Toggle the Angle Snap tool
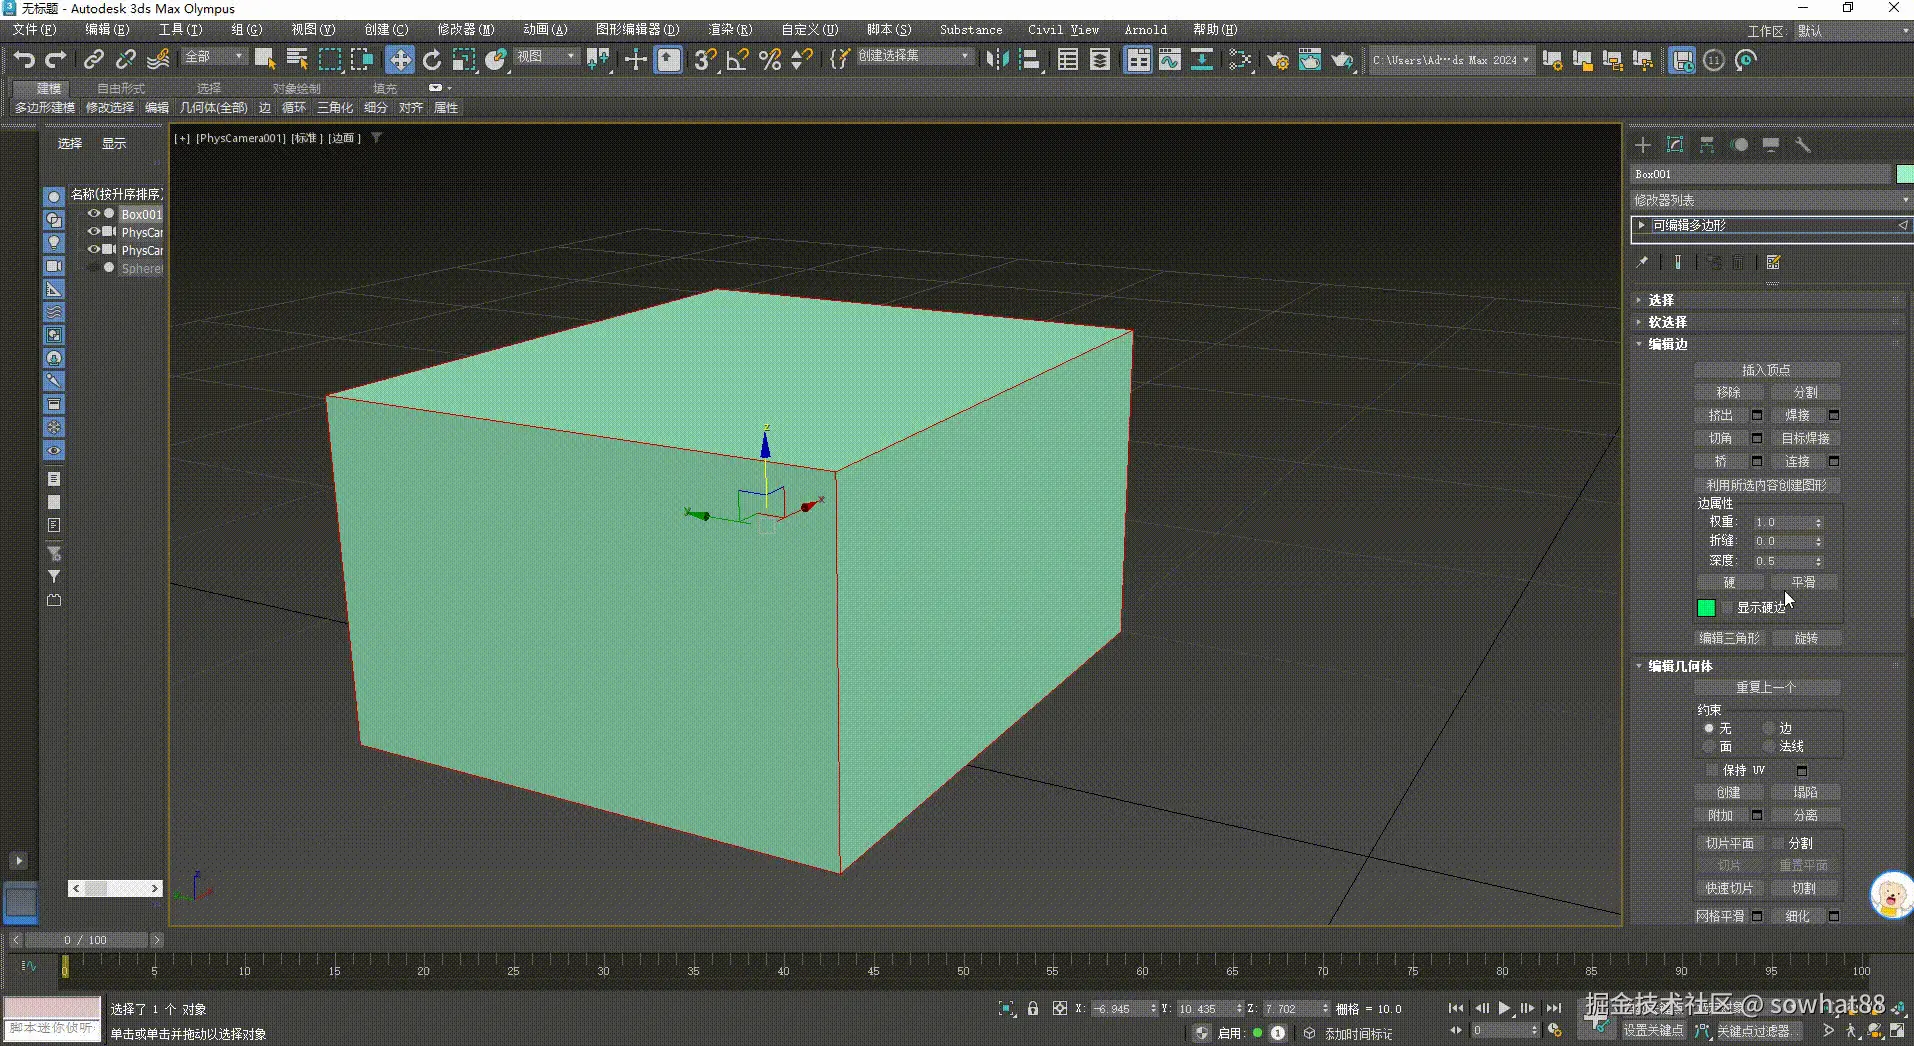Viewport: 1914px width, 1046px height. tap(737, 60)
